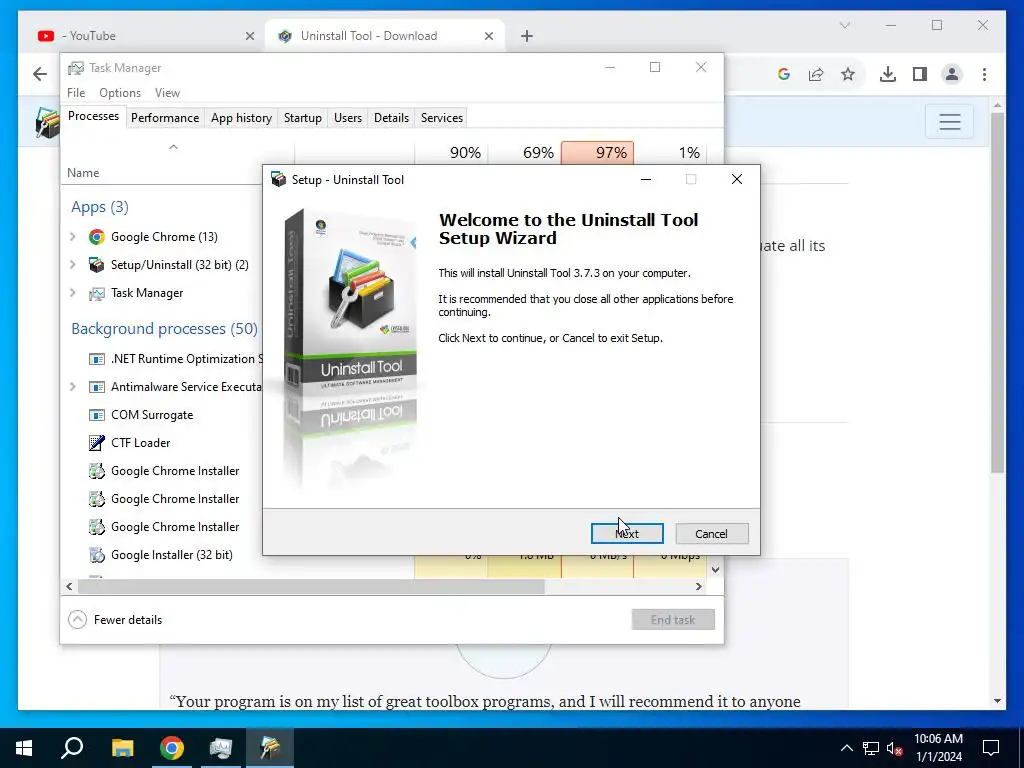Click the End task button in Task Manager
This screenshot has width=1024, height=768.
[673, 620]
